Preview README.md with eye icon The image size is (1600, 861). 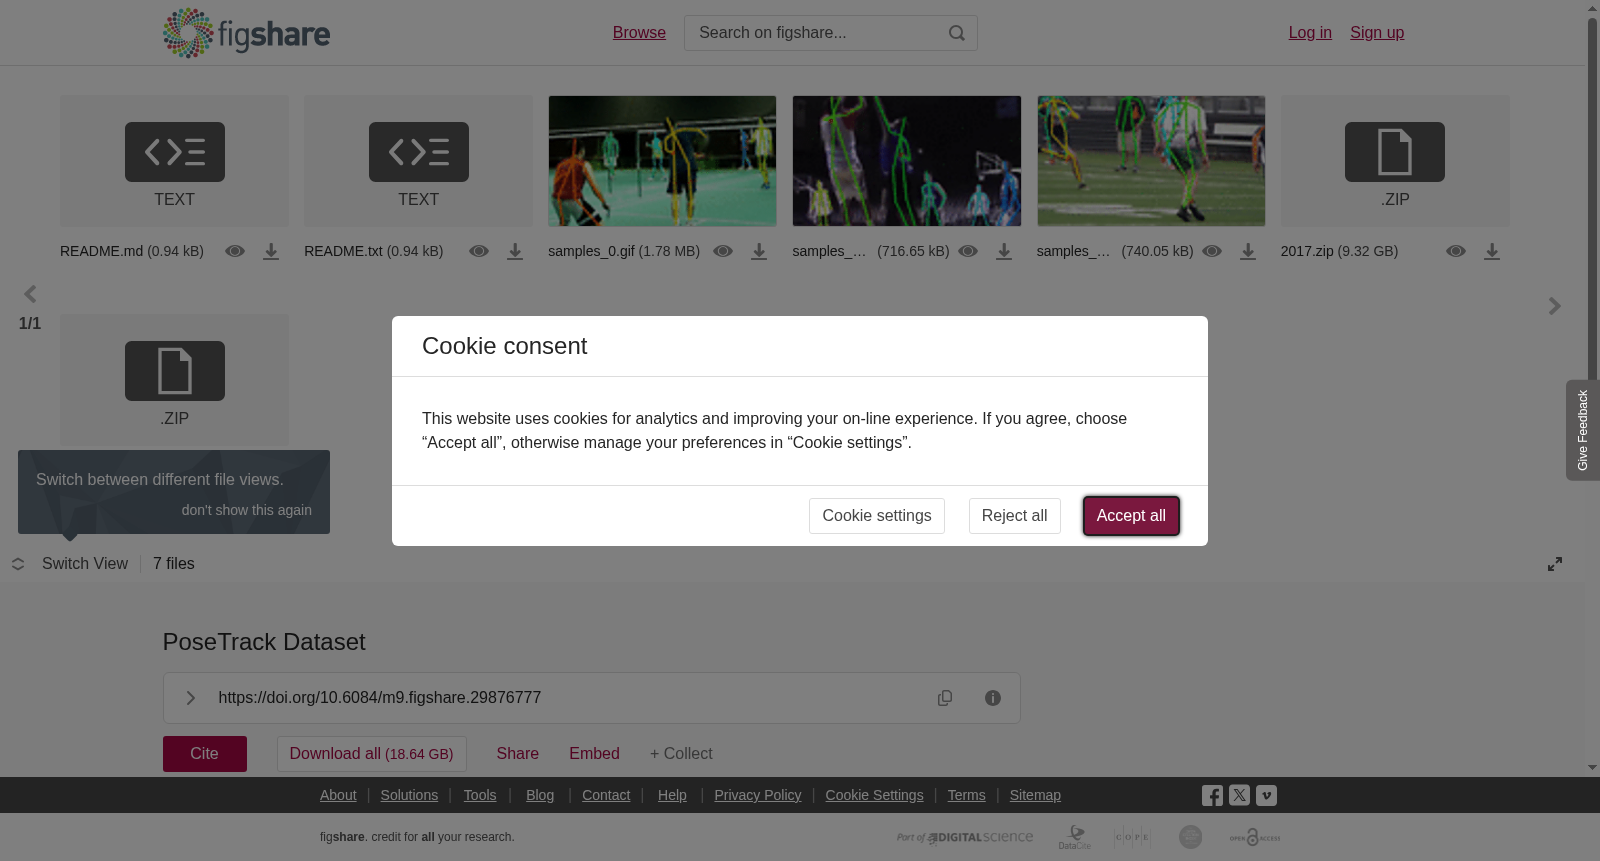(x=235, y=251)
